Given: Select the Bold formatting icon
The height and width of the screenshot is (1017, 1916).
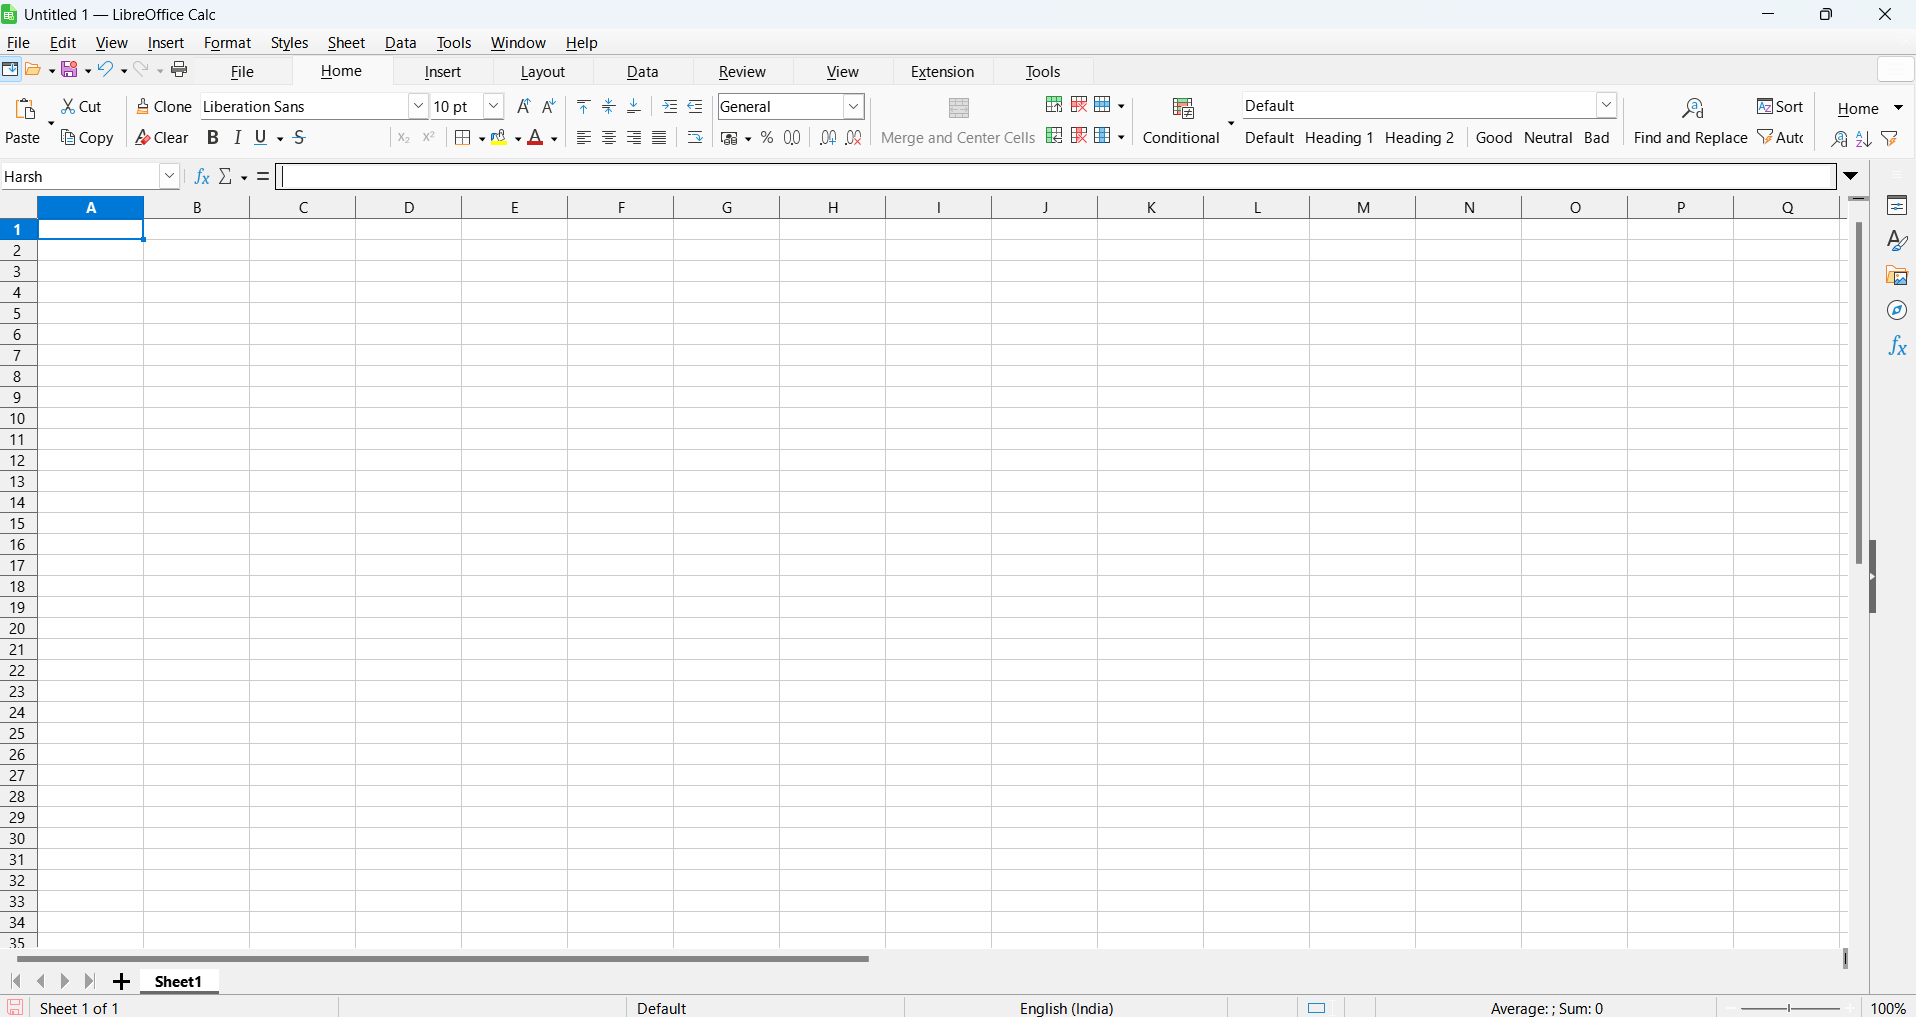Looking at the screenshot, I should [212, 137].
